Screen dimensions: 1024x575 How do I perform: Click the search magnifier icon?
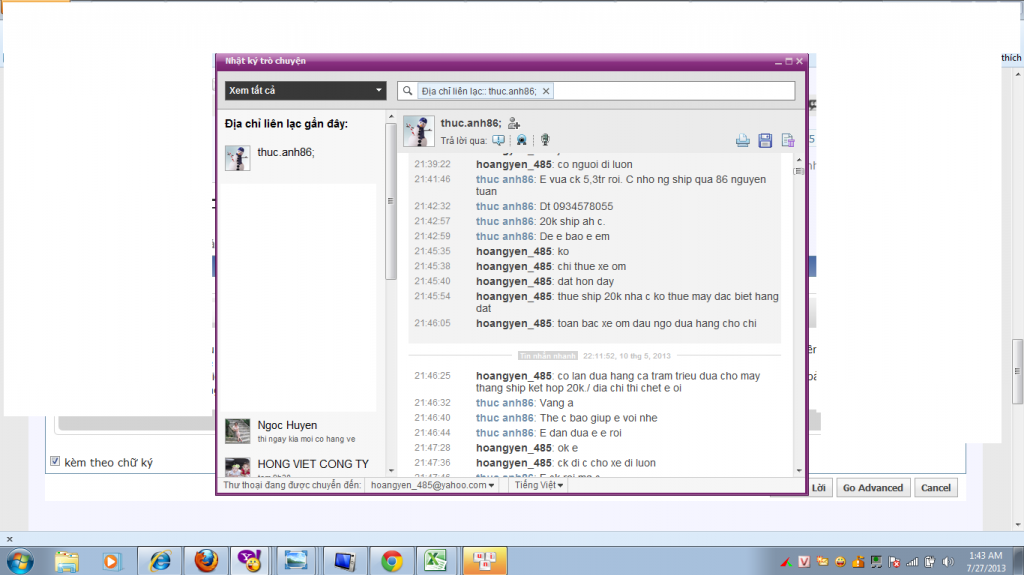(x=408, y=91)
